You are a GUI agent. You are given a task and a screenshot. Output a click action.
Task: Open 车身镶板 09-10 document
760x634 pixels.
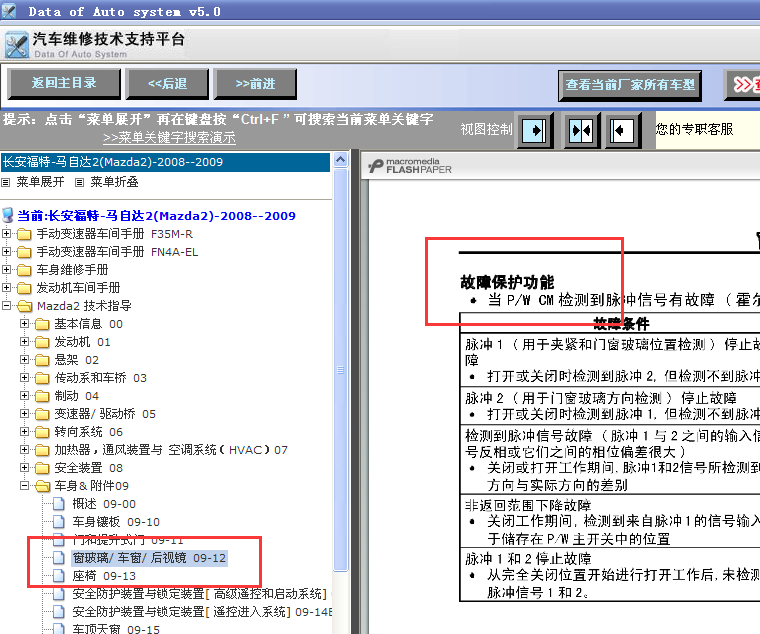click(116, 522)
